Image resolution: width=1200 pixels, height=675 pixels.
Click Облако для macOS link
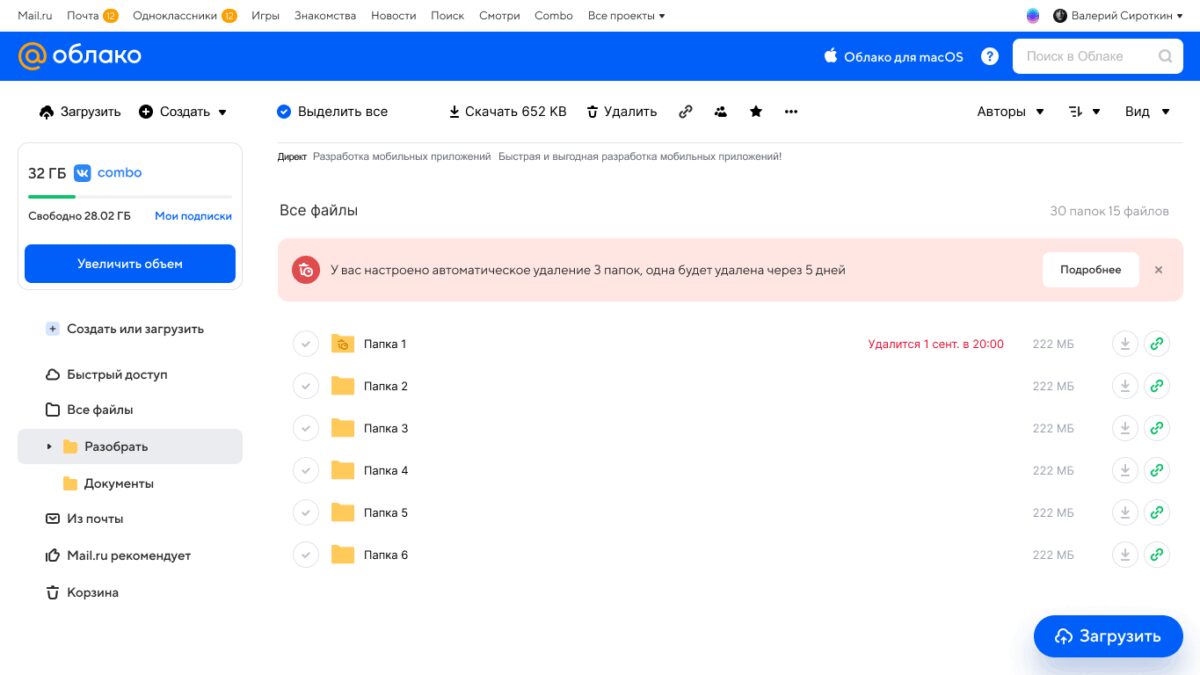tap(893, 57)
